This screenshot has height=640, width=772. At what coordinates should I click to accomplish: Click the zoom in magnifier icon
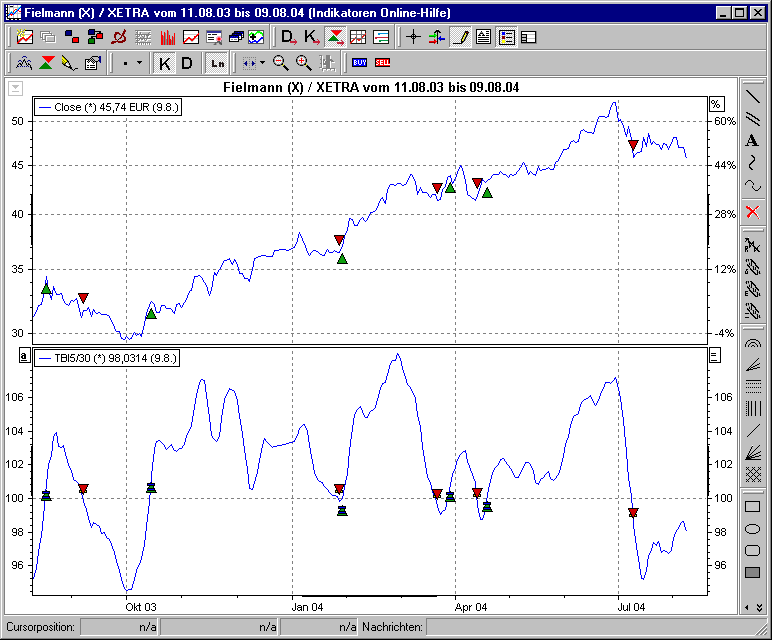click(303, 63)
